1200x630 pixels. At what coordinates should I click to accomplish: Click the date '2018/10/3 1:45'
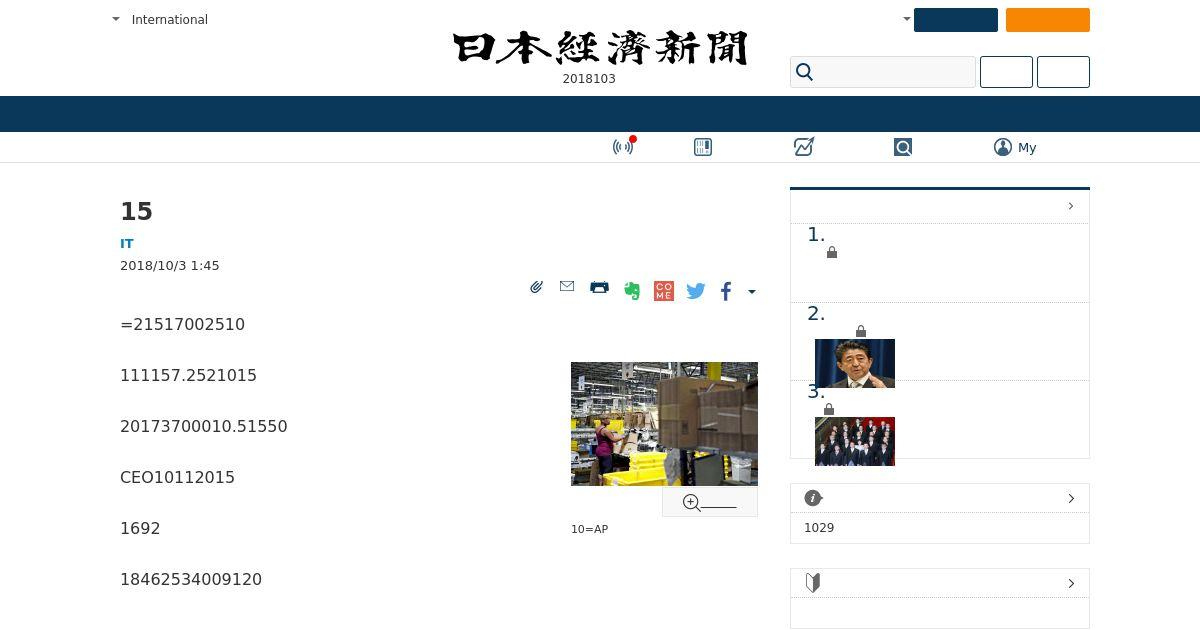click(170, 266)
